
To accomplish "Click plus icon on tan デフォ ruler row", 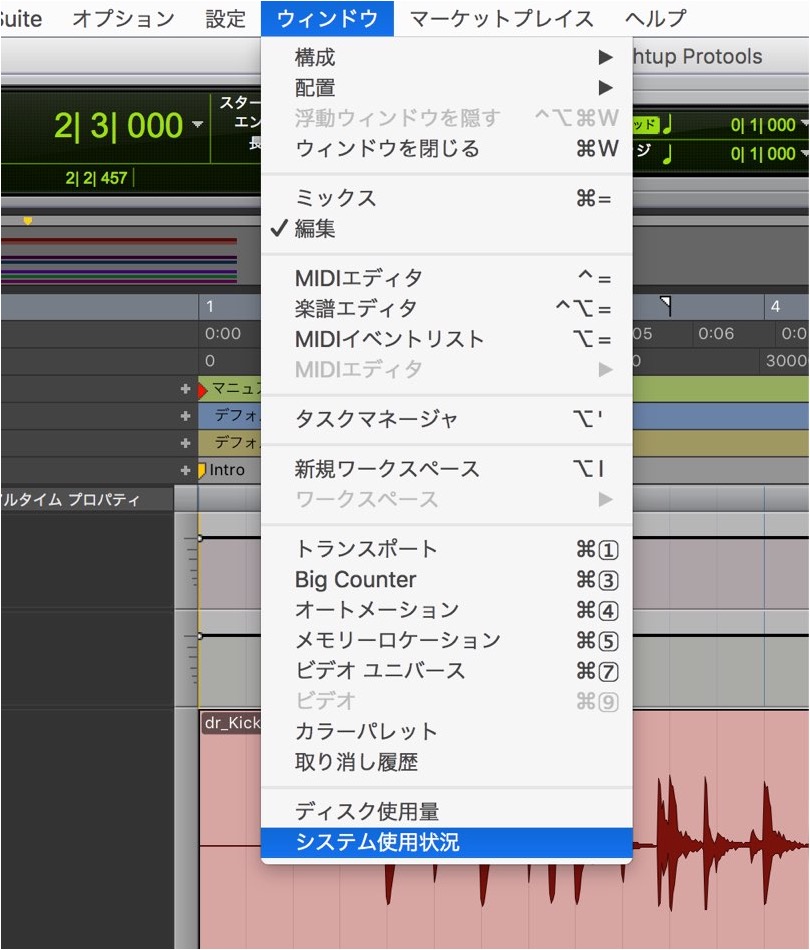I will pyautogui.click(x=185, y=443).
